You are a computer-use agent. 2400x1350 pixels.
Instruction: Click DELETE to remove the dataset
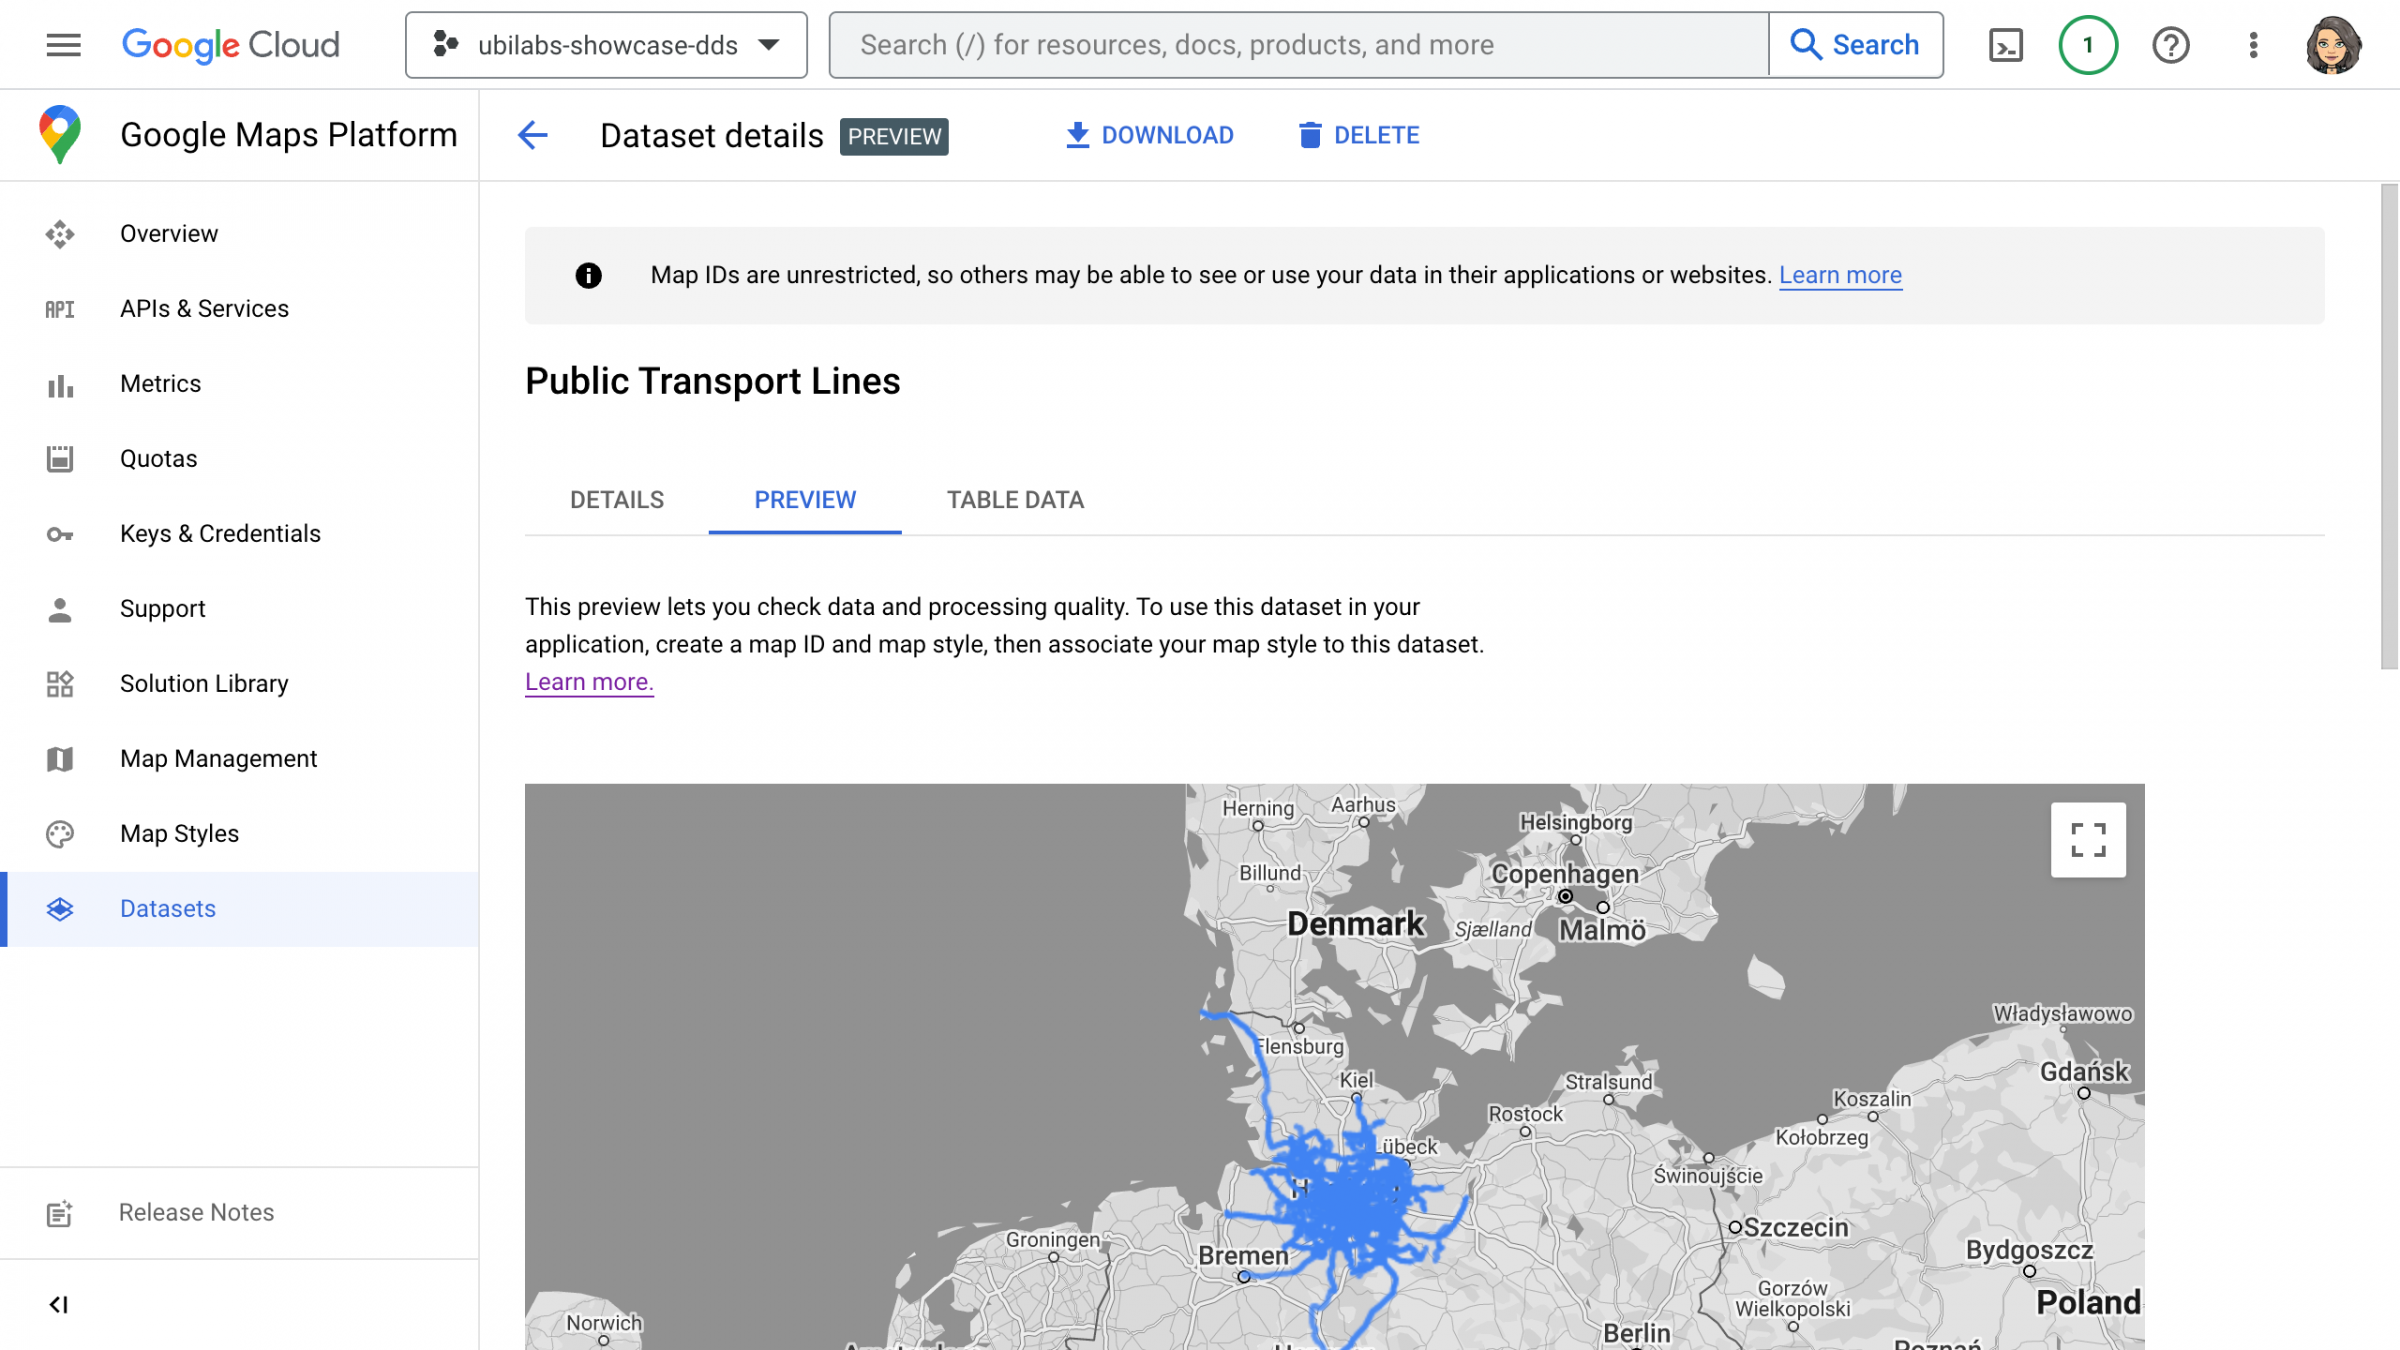pyautogui.click(x=1357, y=135)
